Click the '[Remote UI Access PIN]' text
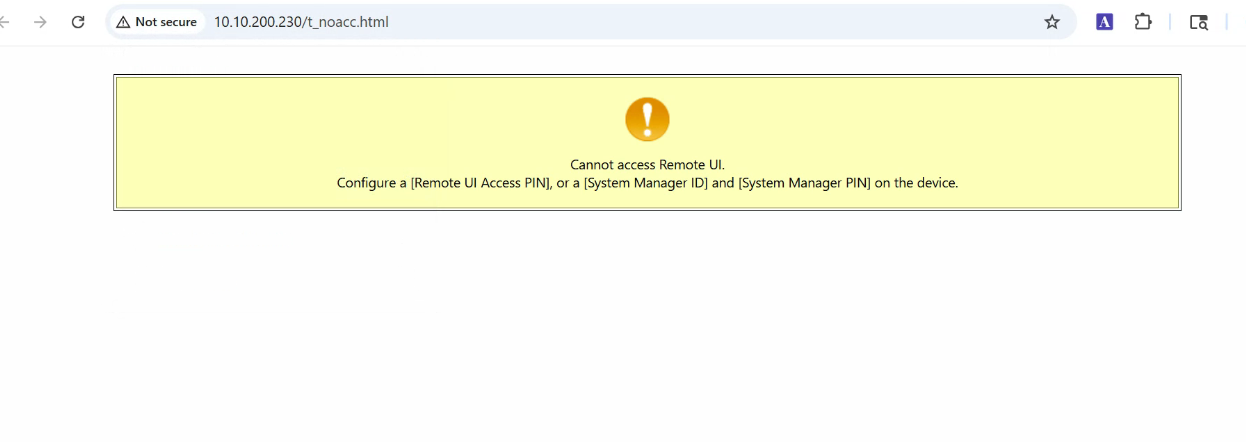1246x442 pixels. tap(481, 183)
